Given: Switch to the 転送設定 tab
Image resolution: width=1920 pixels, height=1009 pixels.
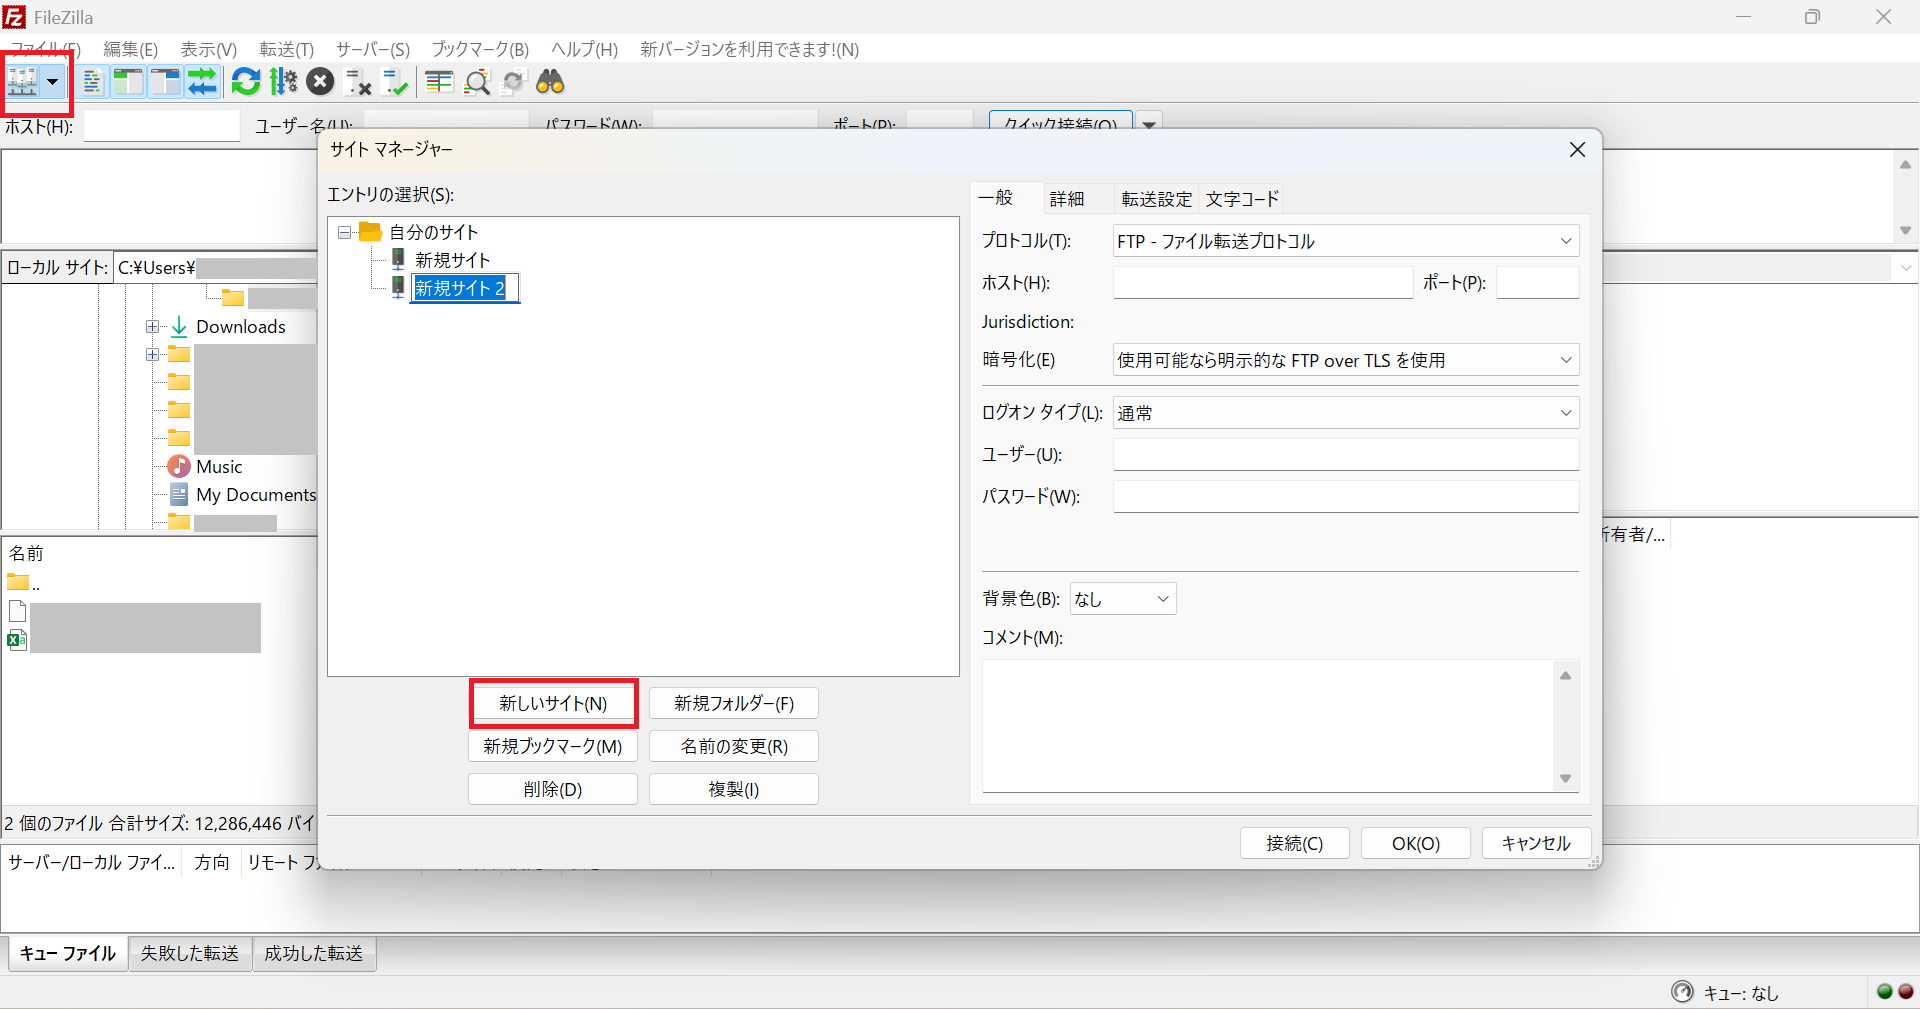Looking at the screenshot, I should click(1156, 199).
